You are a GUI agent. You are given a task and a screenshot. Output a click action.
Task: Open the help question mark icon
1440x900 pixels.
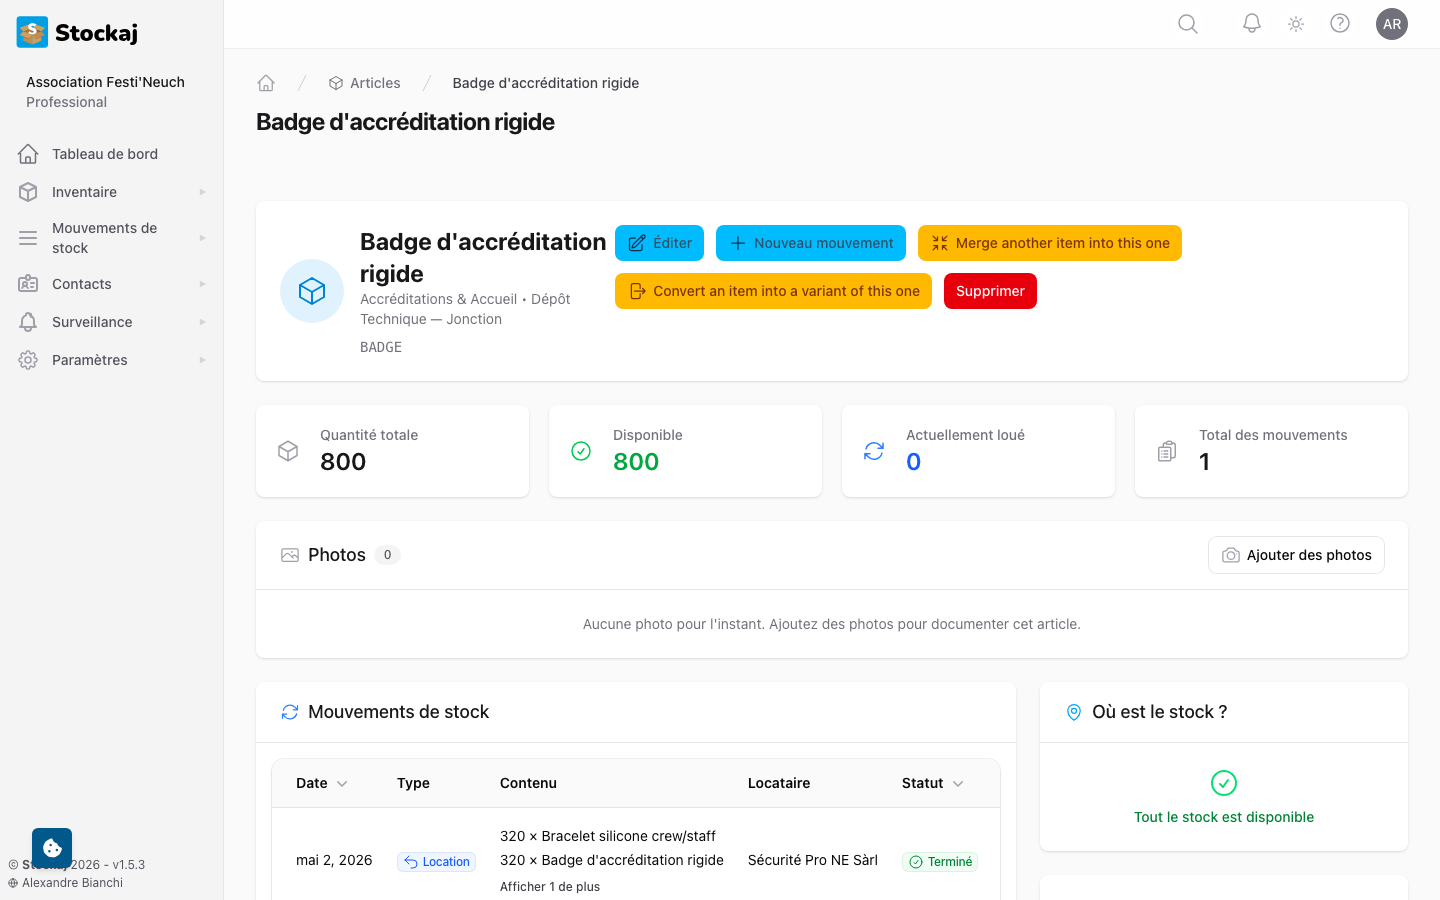tap(1340, 24)
